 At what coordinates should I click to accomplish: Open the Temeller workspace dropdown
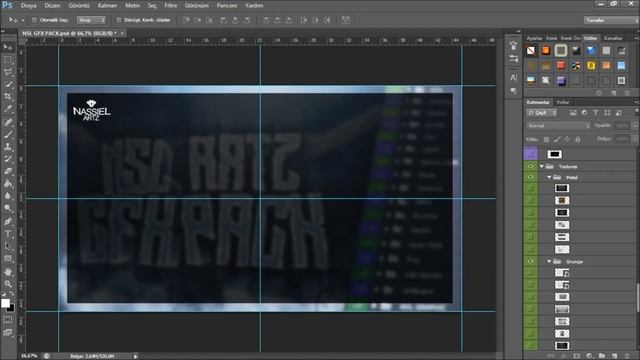(x=611, y=20)
